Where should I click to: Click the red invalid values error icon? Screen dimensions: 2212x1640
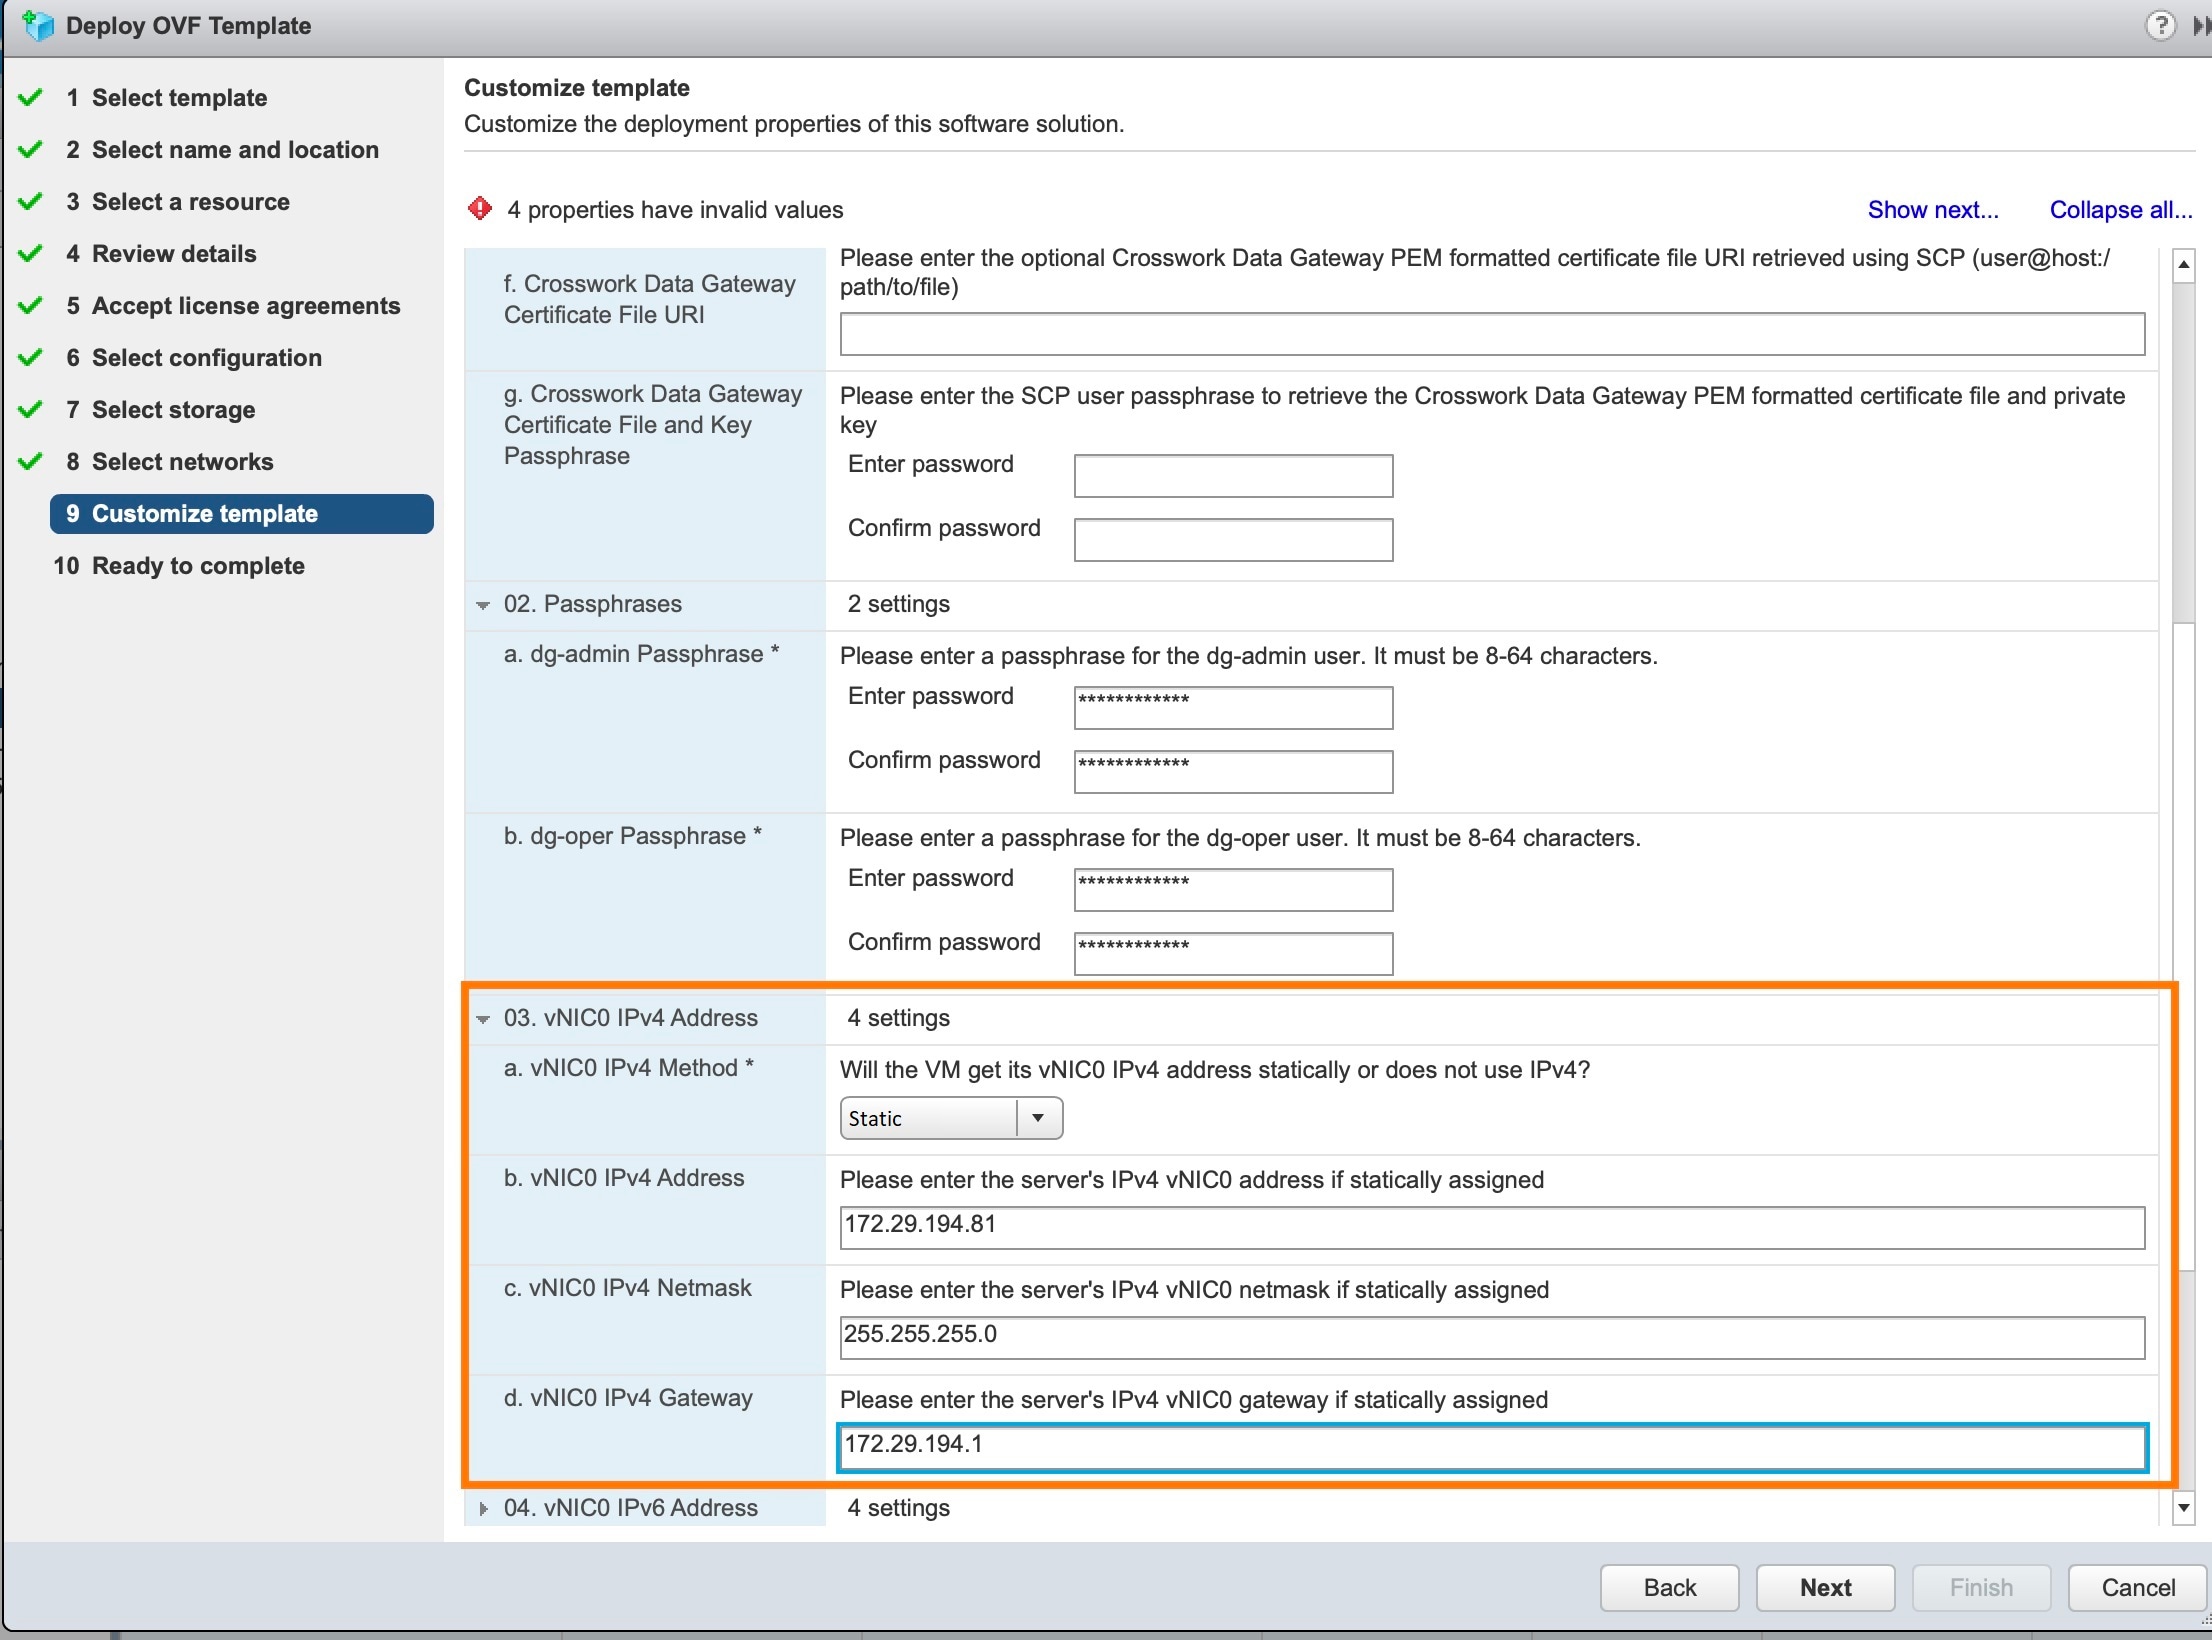pos(480,209)
